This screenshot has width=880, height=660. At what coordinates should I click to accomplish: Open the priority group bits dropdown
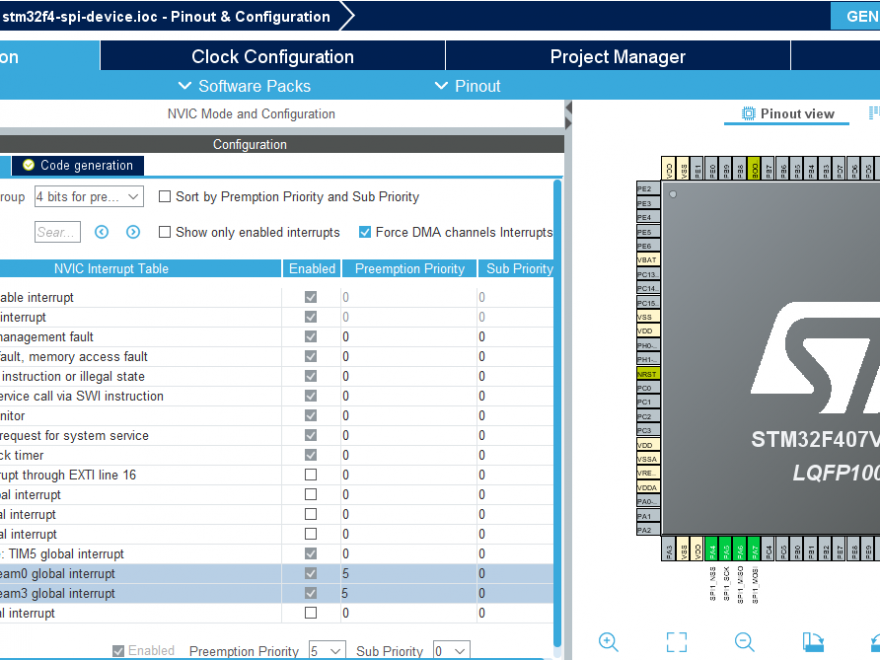(88, 196)
